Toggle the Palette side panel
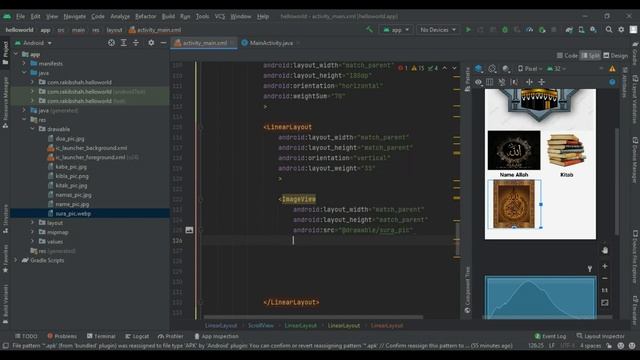Viewport: 640px width, 360px height. pyautogui.click(x=467, y=80)
